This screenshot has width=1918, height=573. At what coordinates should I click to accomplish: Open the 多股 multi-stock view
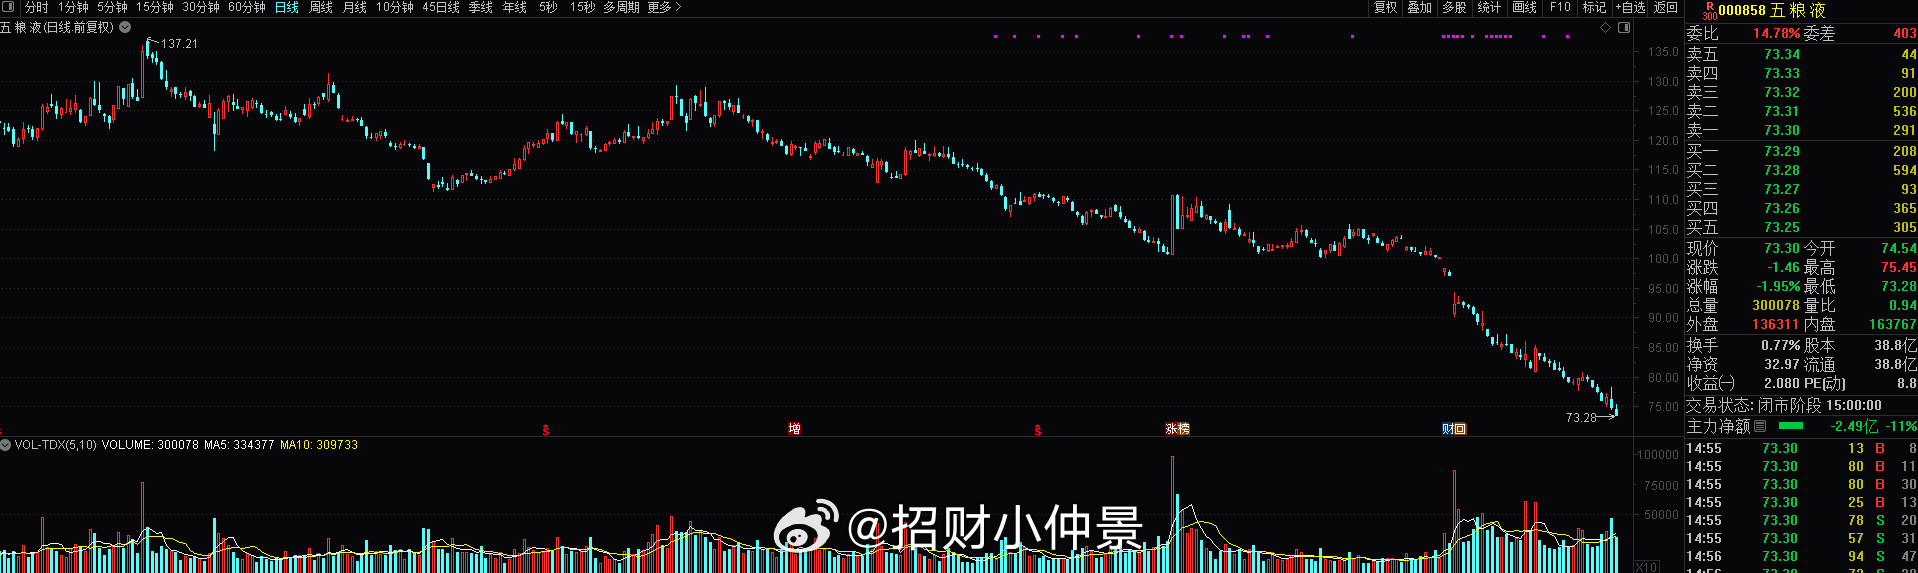click(1454, 7)
